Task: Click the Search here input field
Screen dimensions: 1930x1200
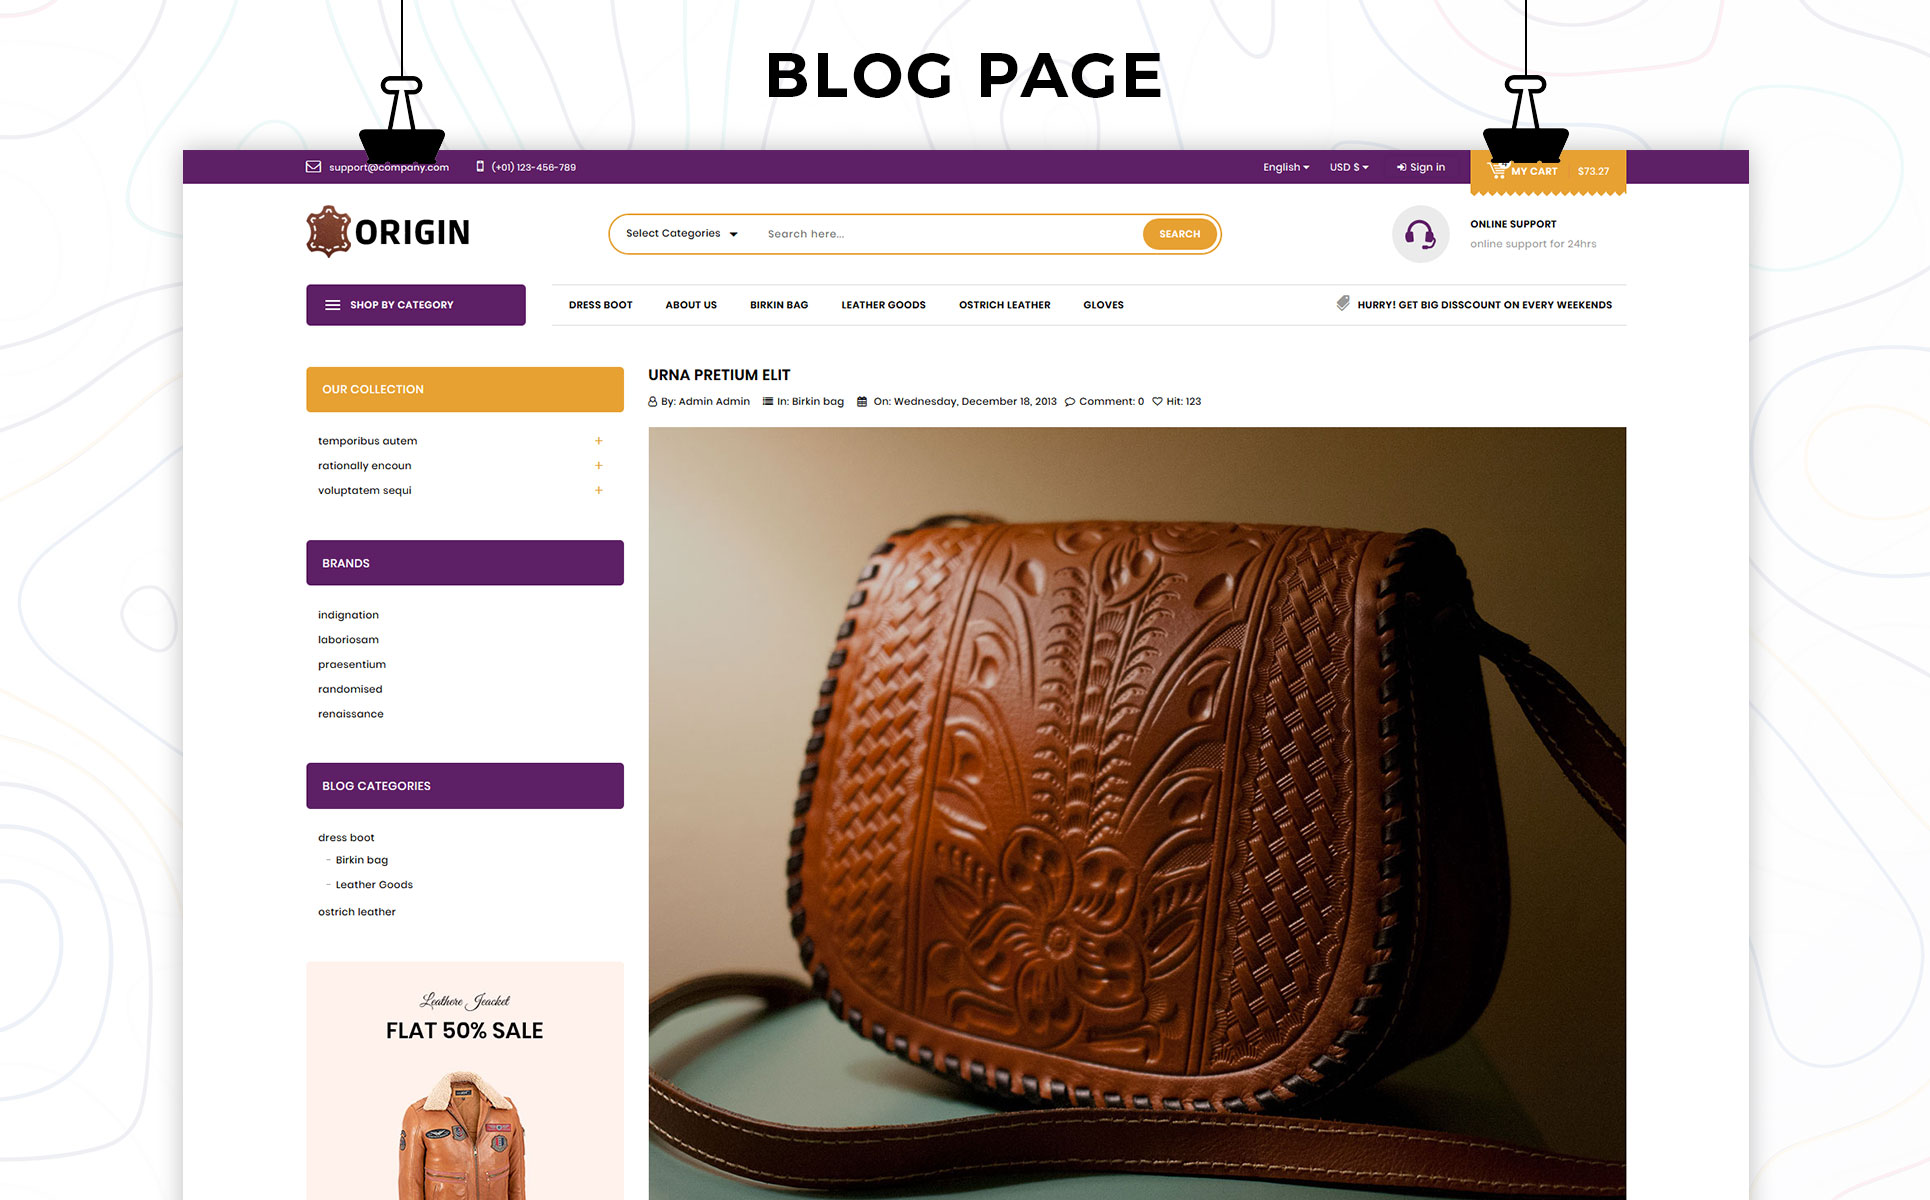Action: (950, 234)
